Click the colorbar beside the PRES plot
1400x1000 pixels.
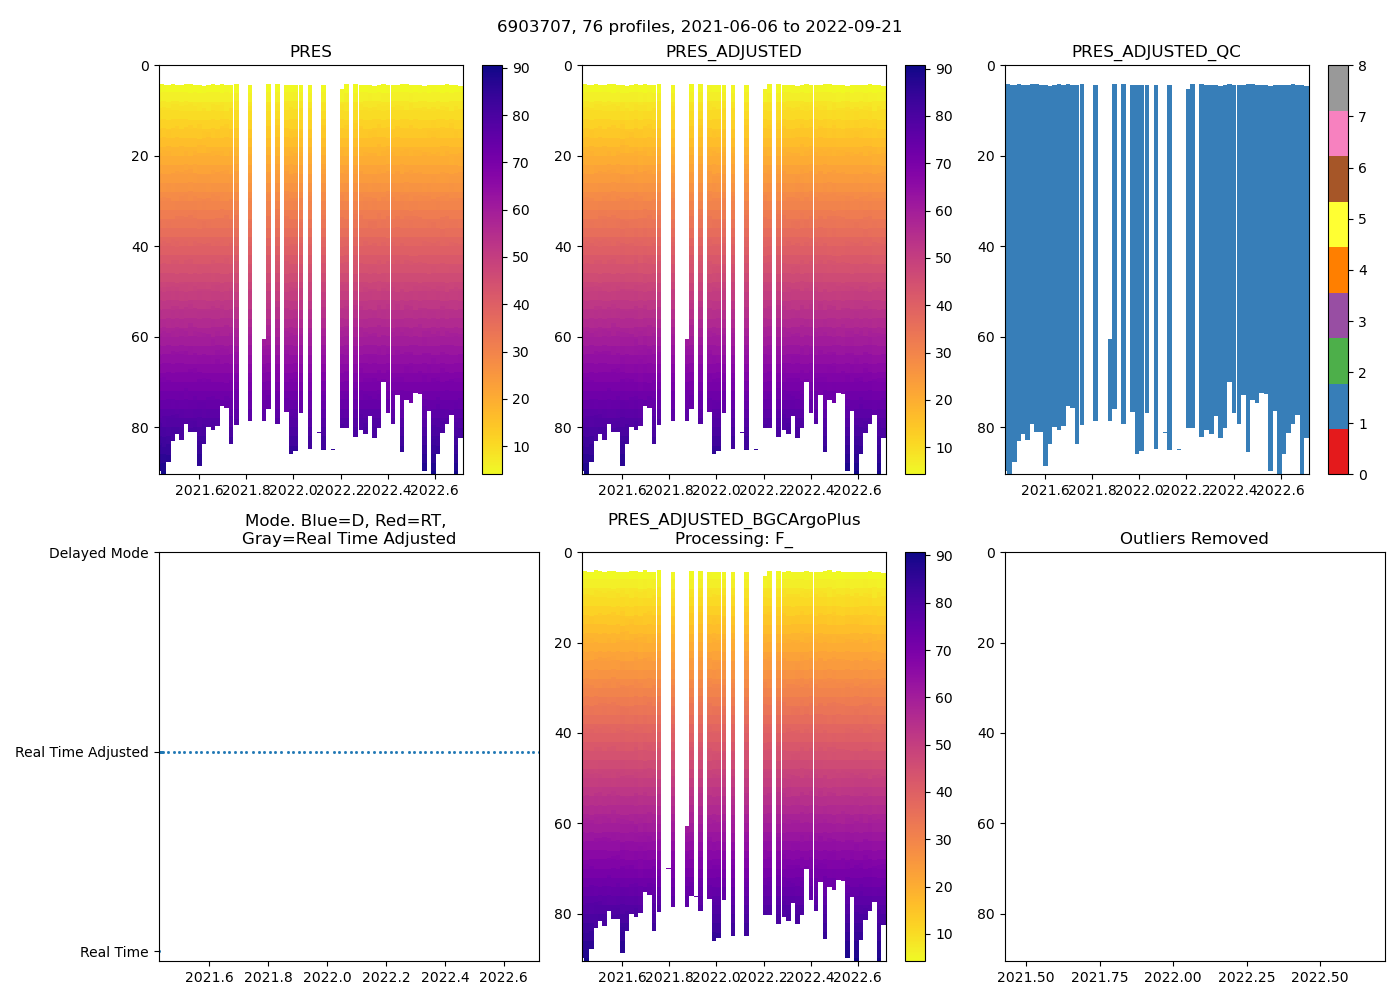492,269
